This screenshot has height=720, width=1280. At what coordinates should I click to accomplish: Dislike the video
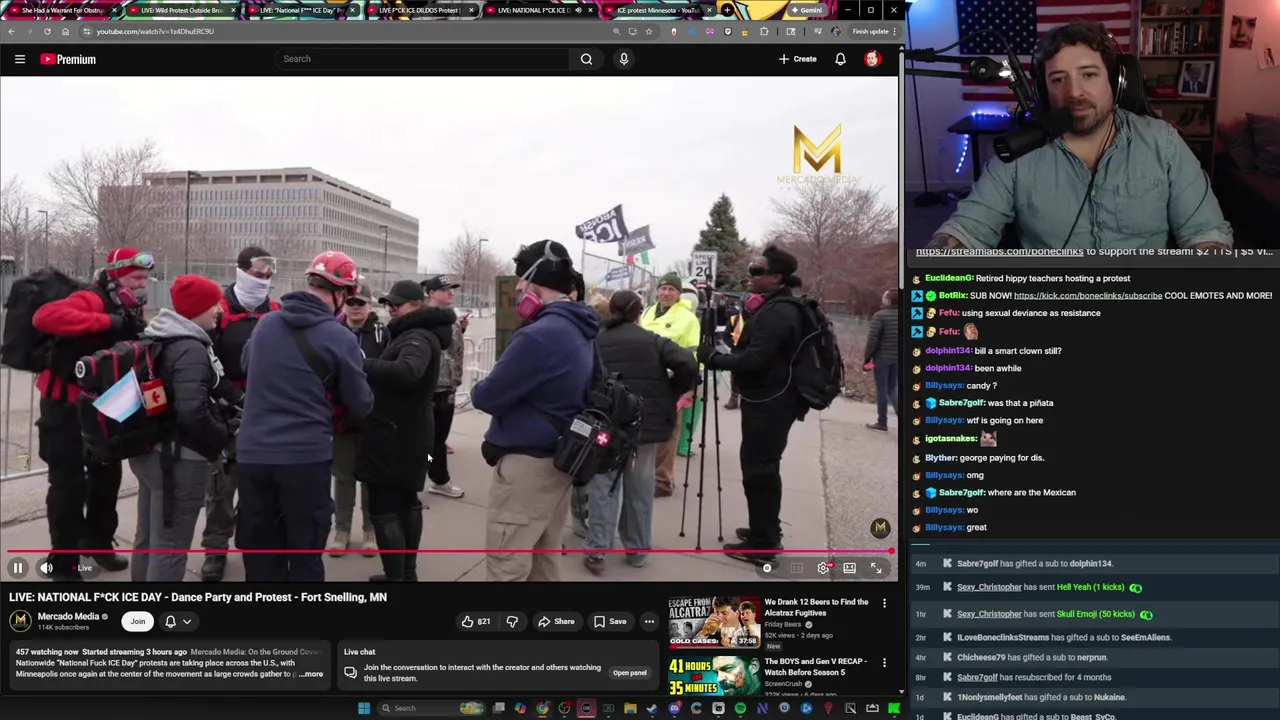tap(512, 621)
